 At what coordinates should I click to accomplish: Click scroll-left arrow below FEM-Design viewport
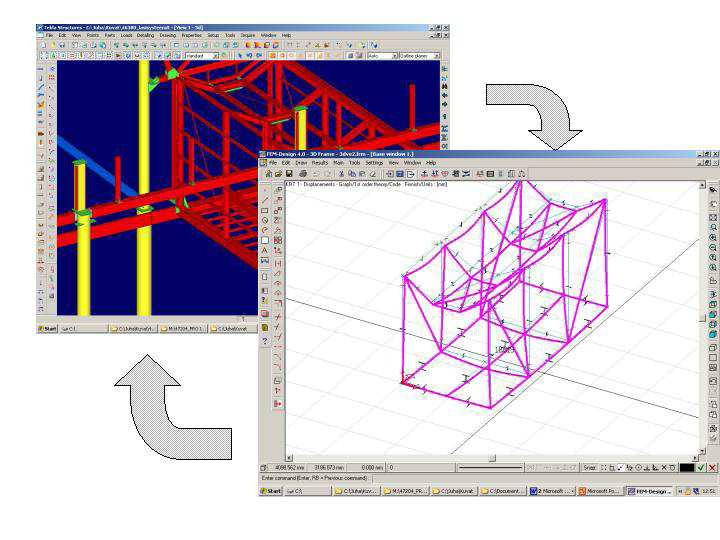click(x=289, y=458)
